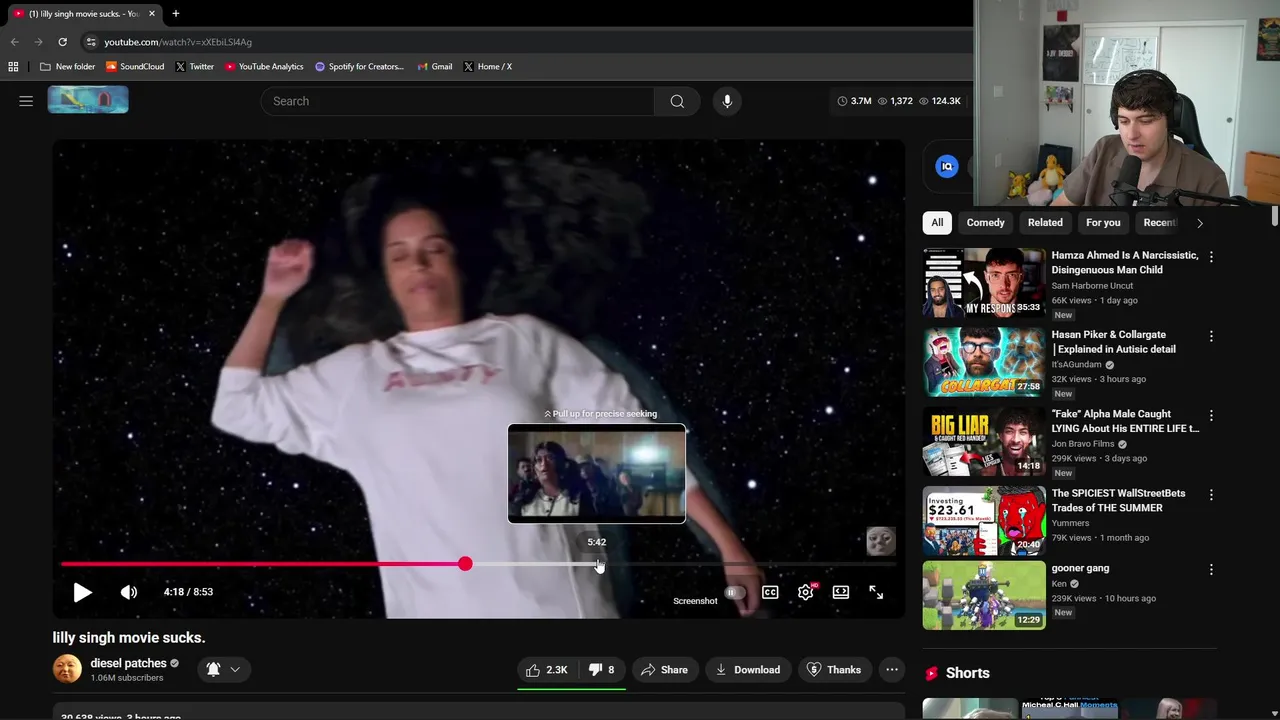View site information icon in address bar

point(91,42)
